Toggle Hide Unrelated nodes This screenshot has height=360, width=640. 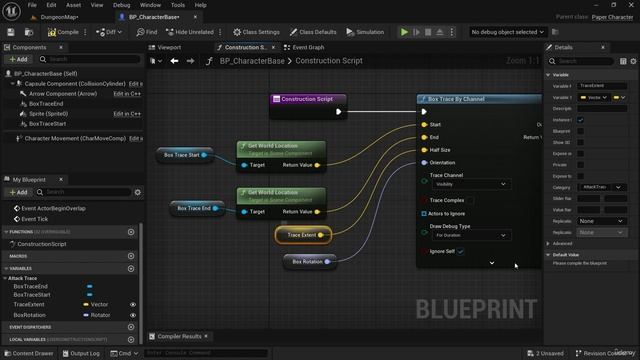pyautogui.click(x=190, y=32)
